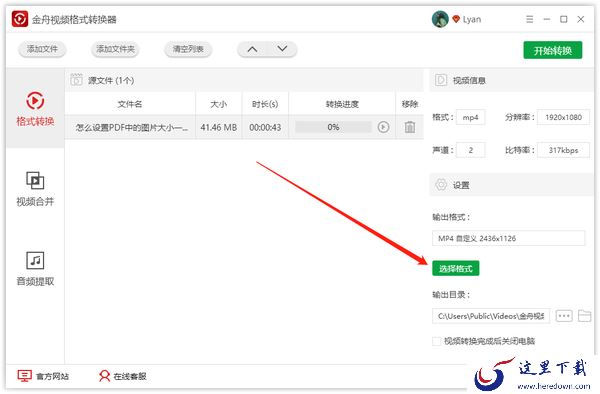
Task: Click the 金舟视频格式转换器 app logo
Action: [20, 19]
